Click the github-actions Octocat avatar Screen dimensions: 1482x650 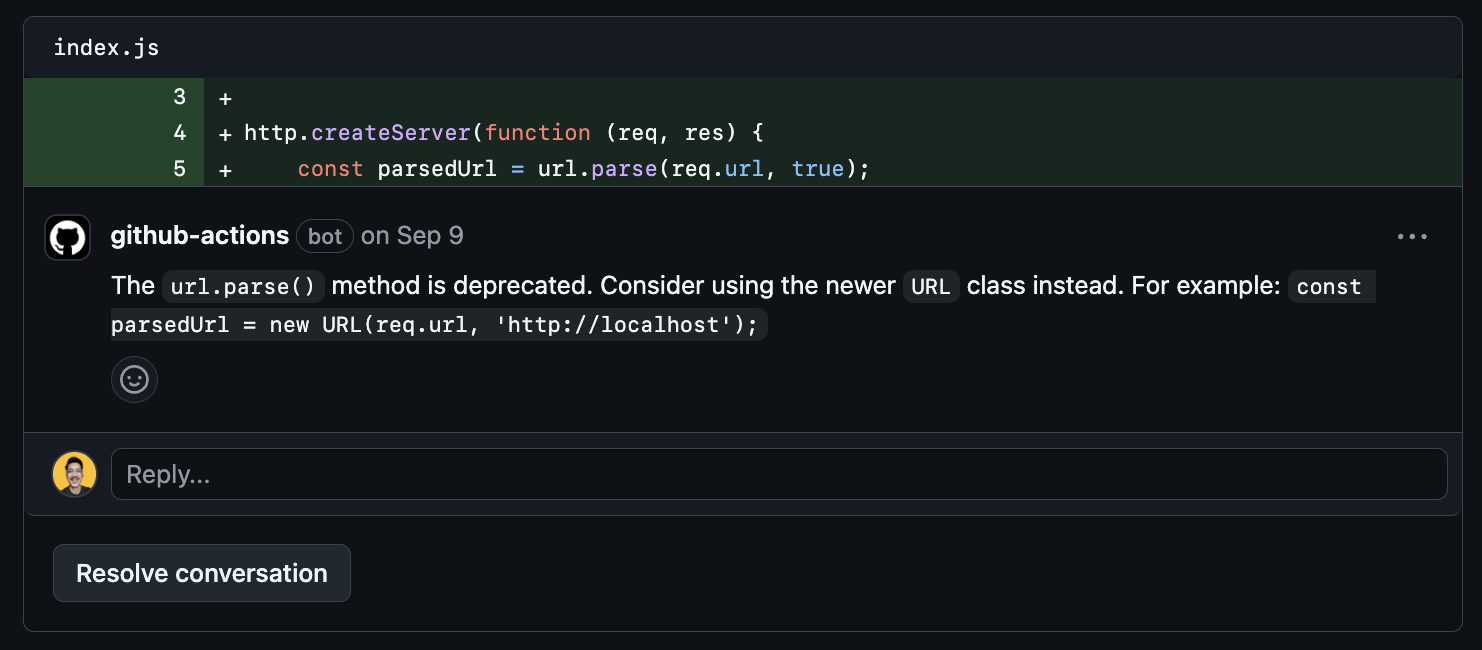[x=68, y=238]
